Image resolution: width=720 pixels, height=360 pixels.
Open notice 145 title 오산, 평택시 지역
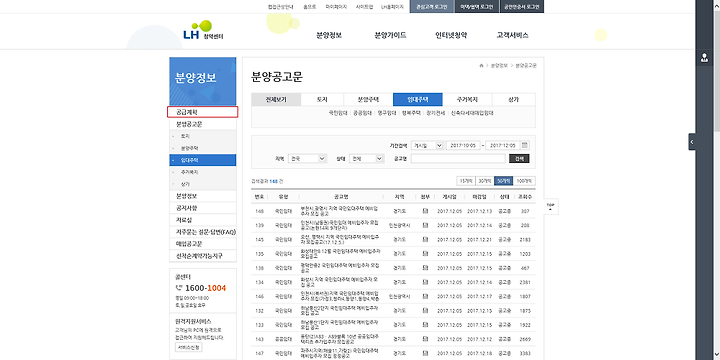pyautogui.click(x=339, y=240)
